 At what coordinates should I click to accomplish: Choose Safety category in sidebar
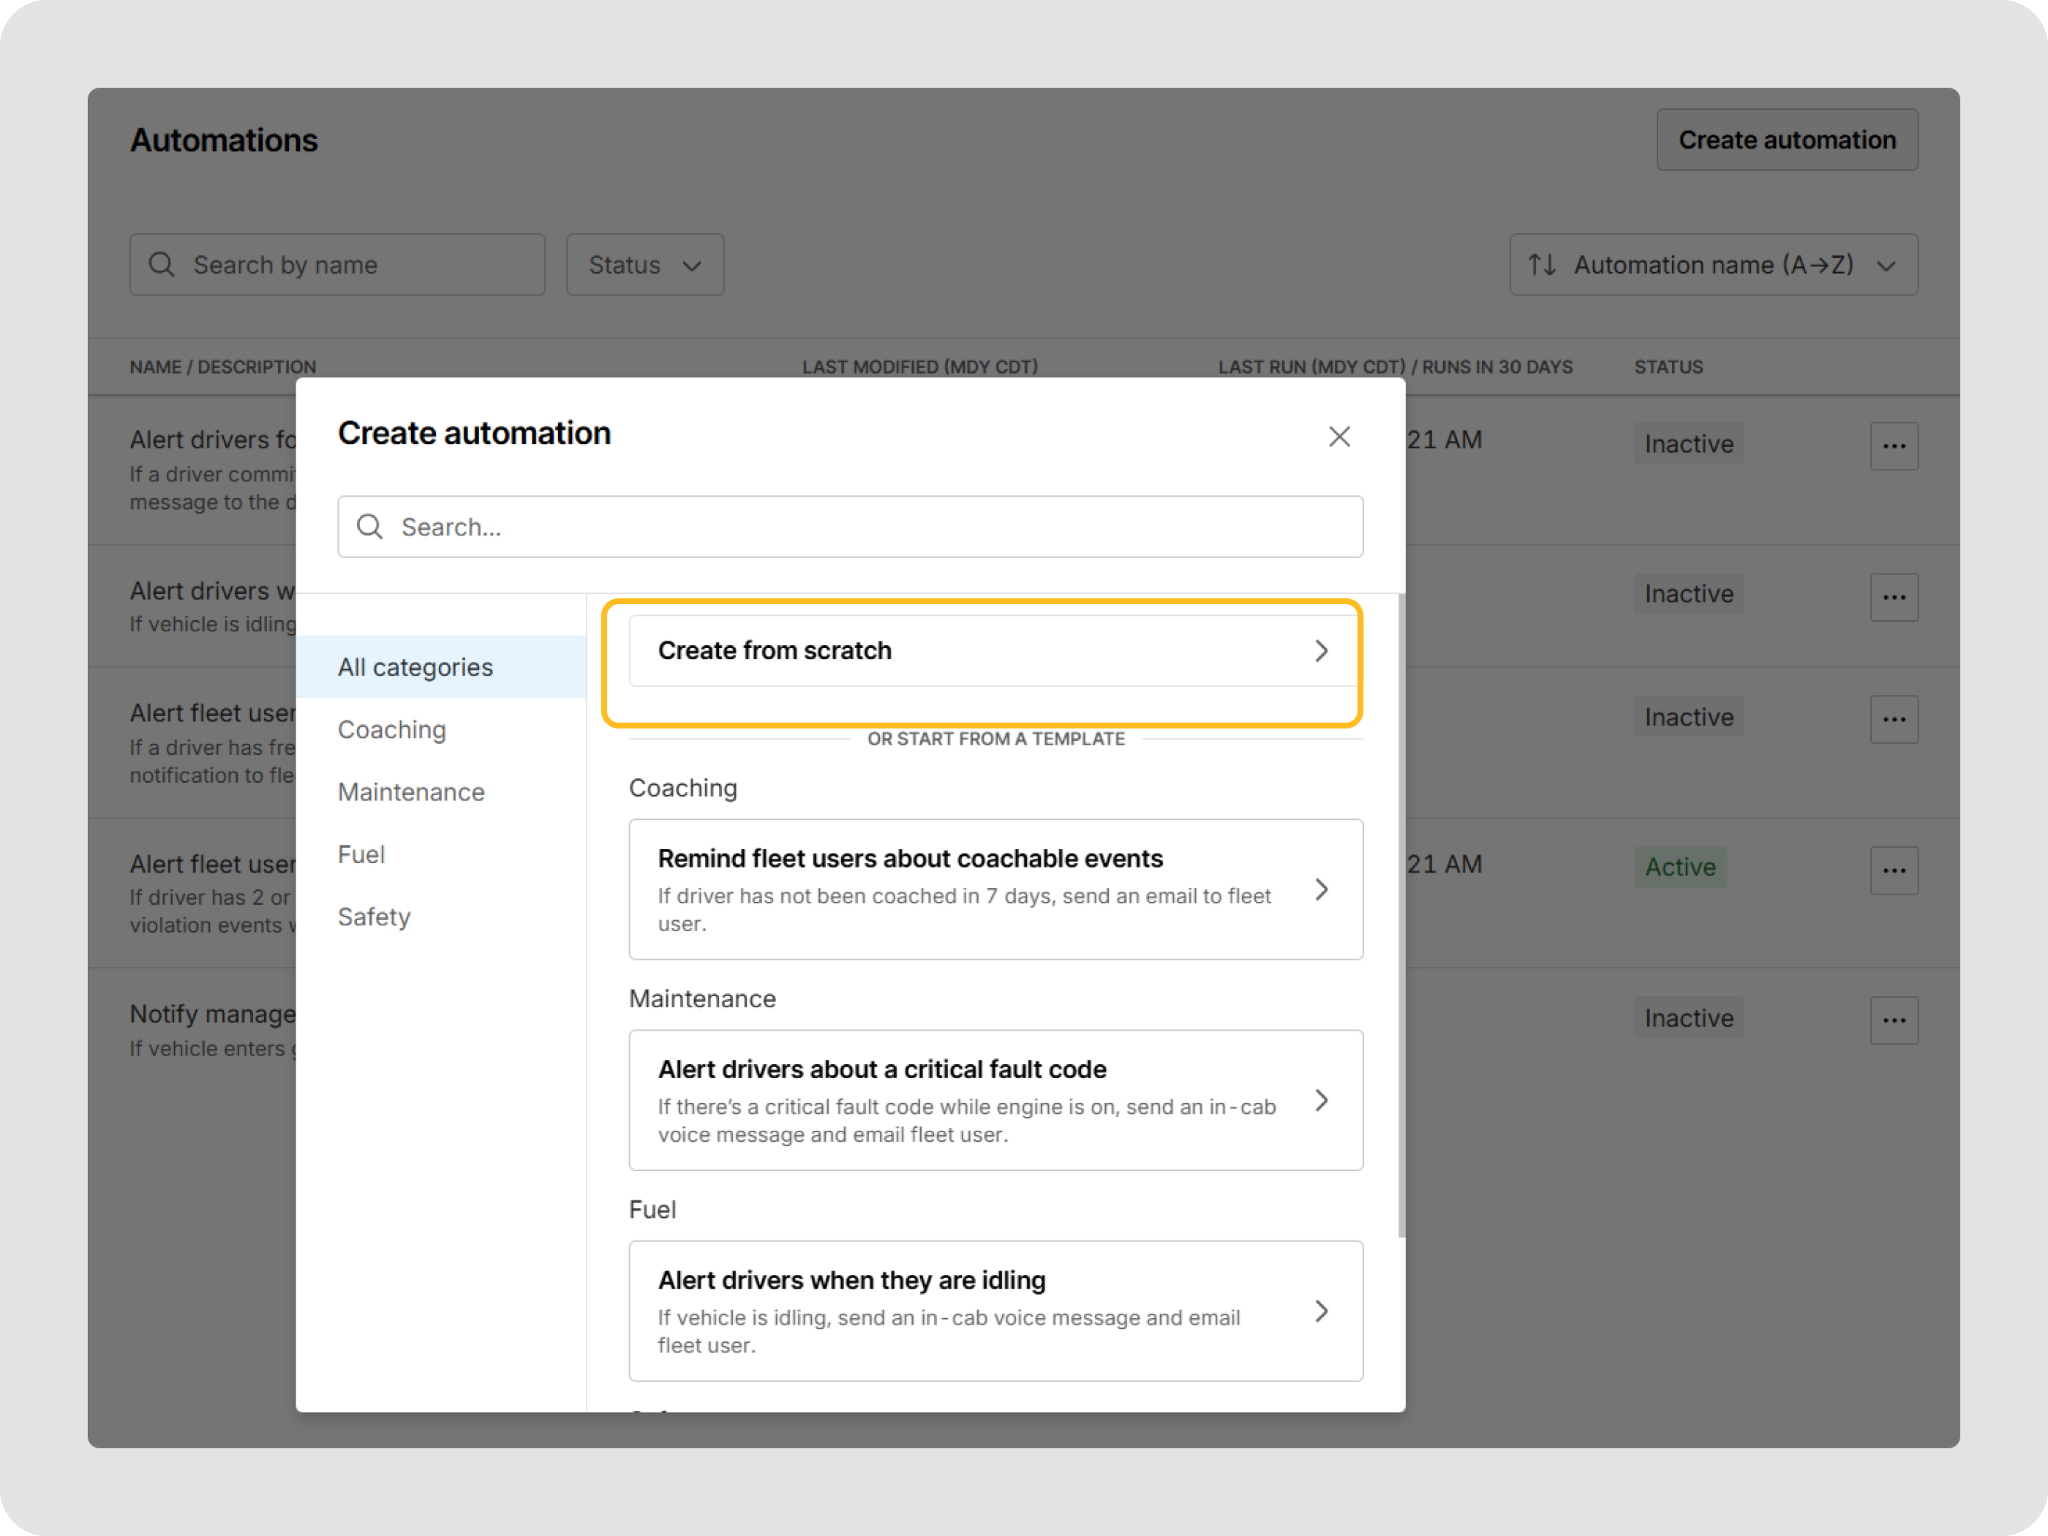pyautogui.click(x=374, y=917)
